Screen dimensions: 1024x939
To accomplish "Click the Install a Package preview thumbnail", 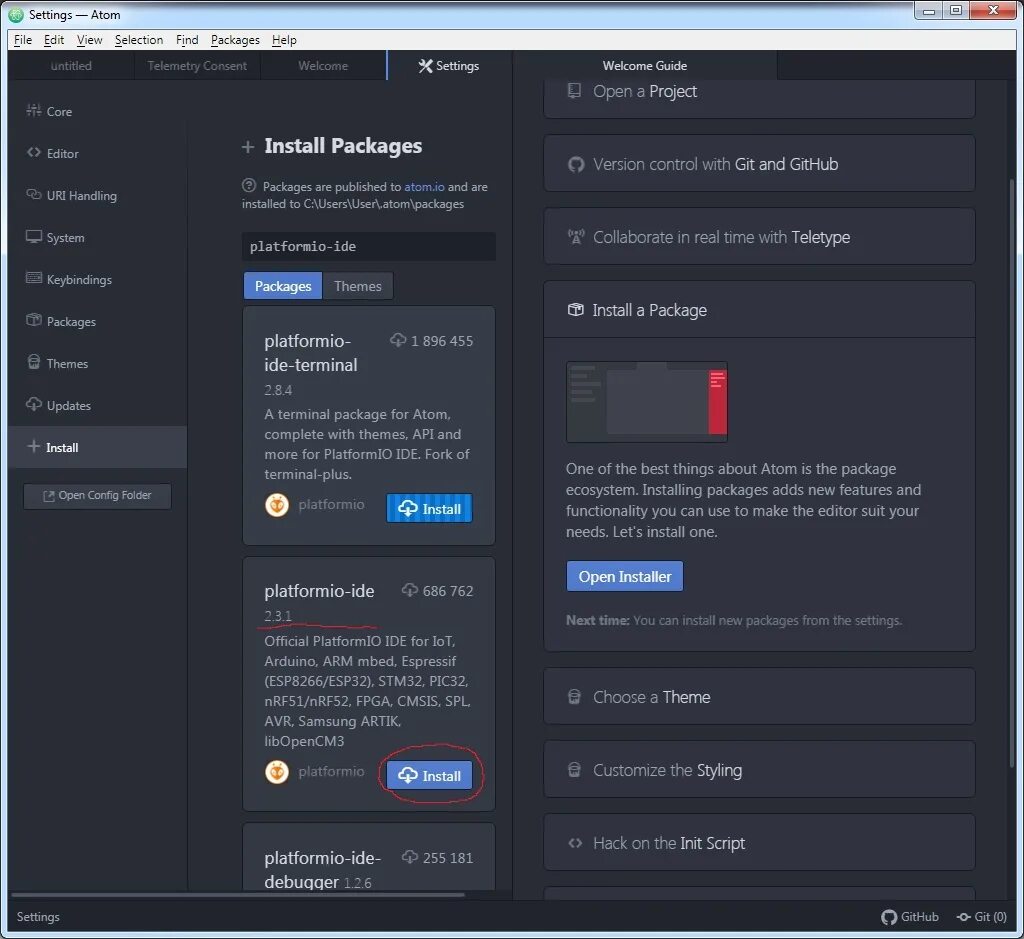I will (647, 402).
